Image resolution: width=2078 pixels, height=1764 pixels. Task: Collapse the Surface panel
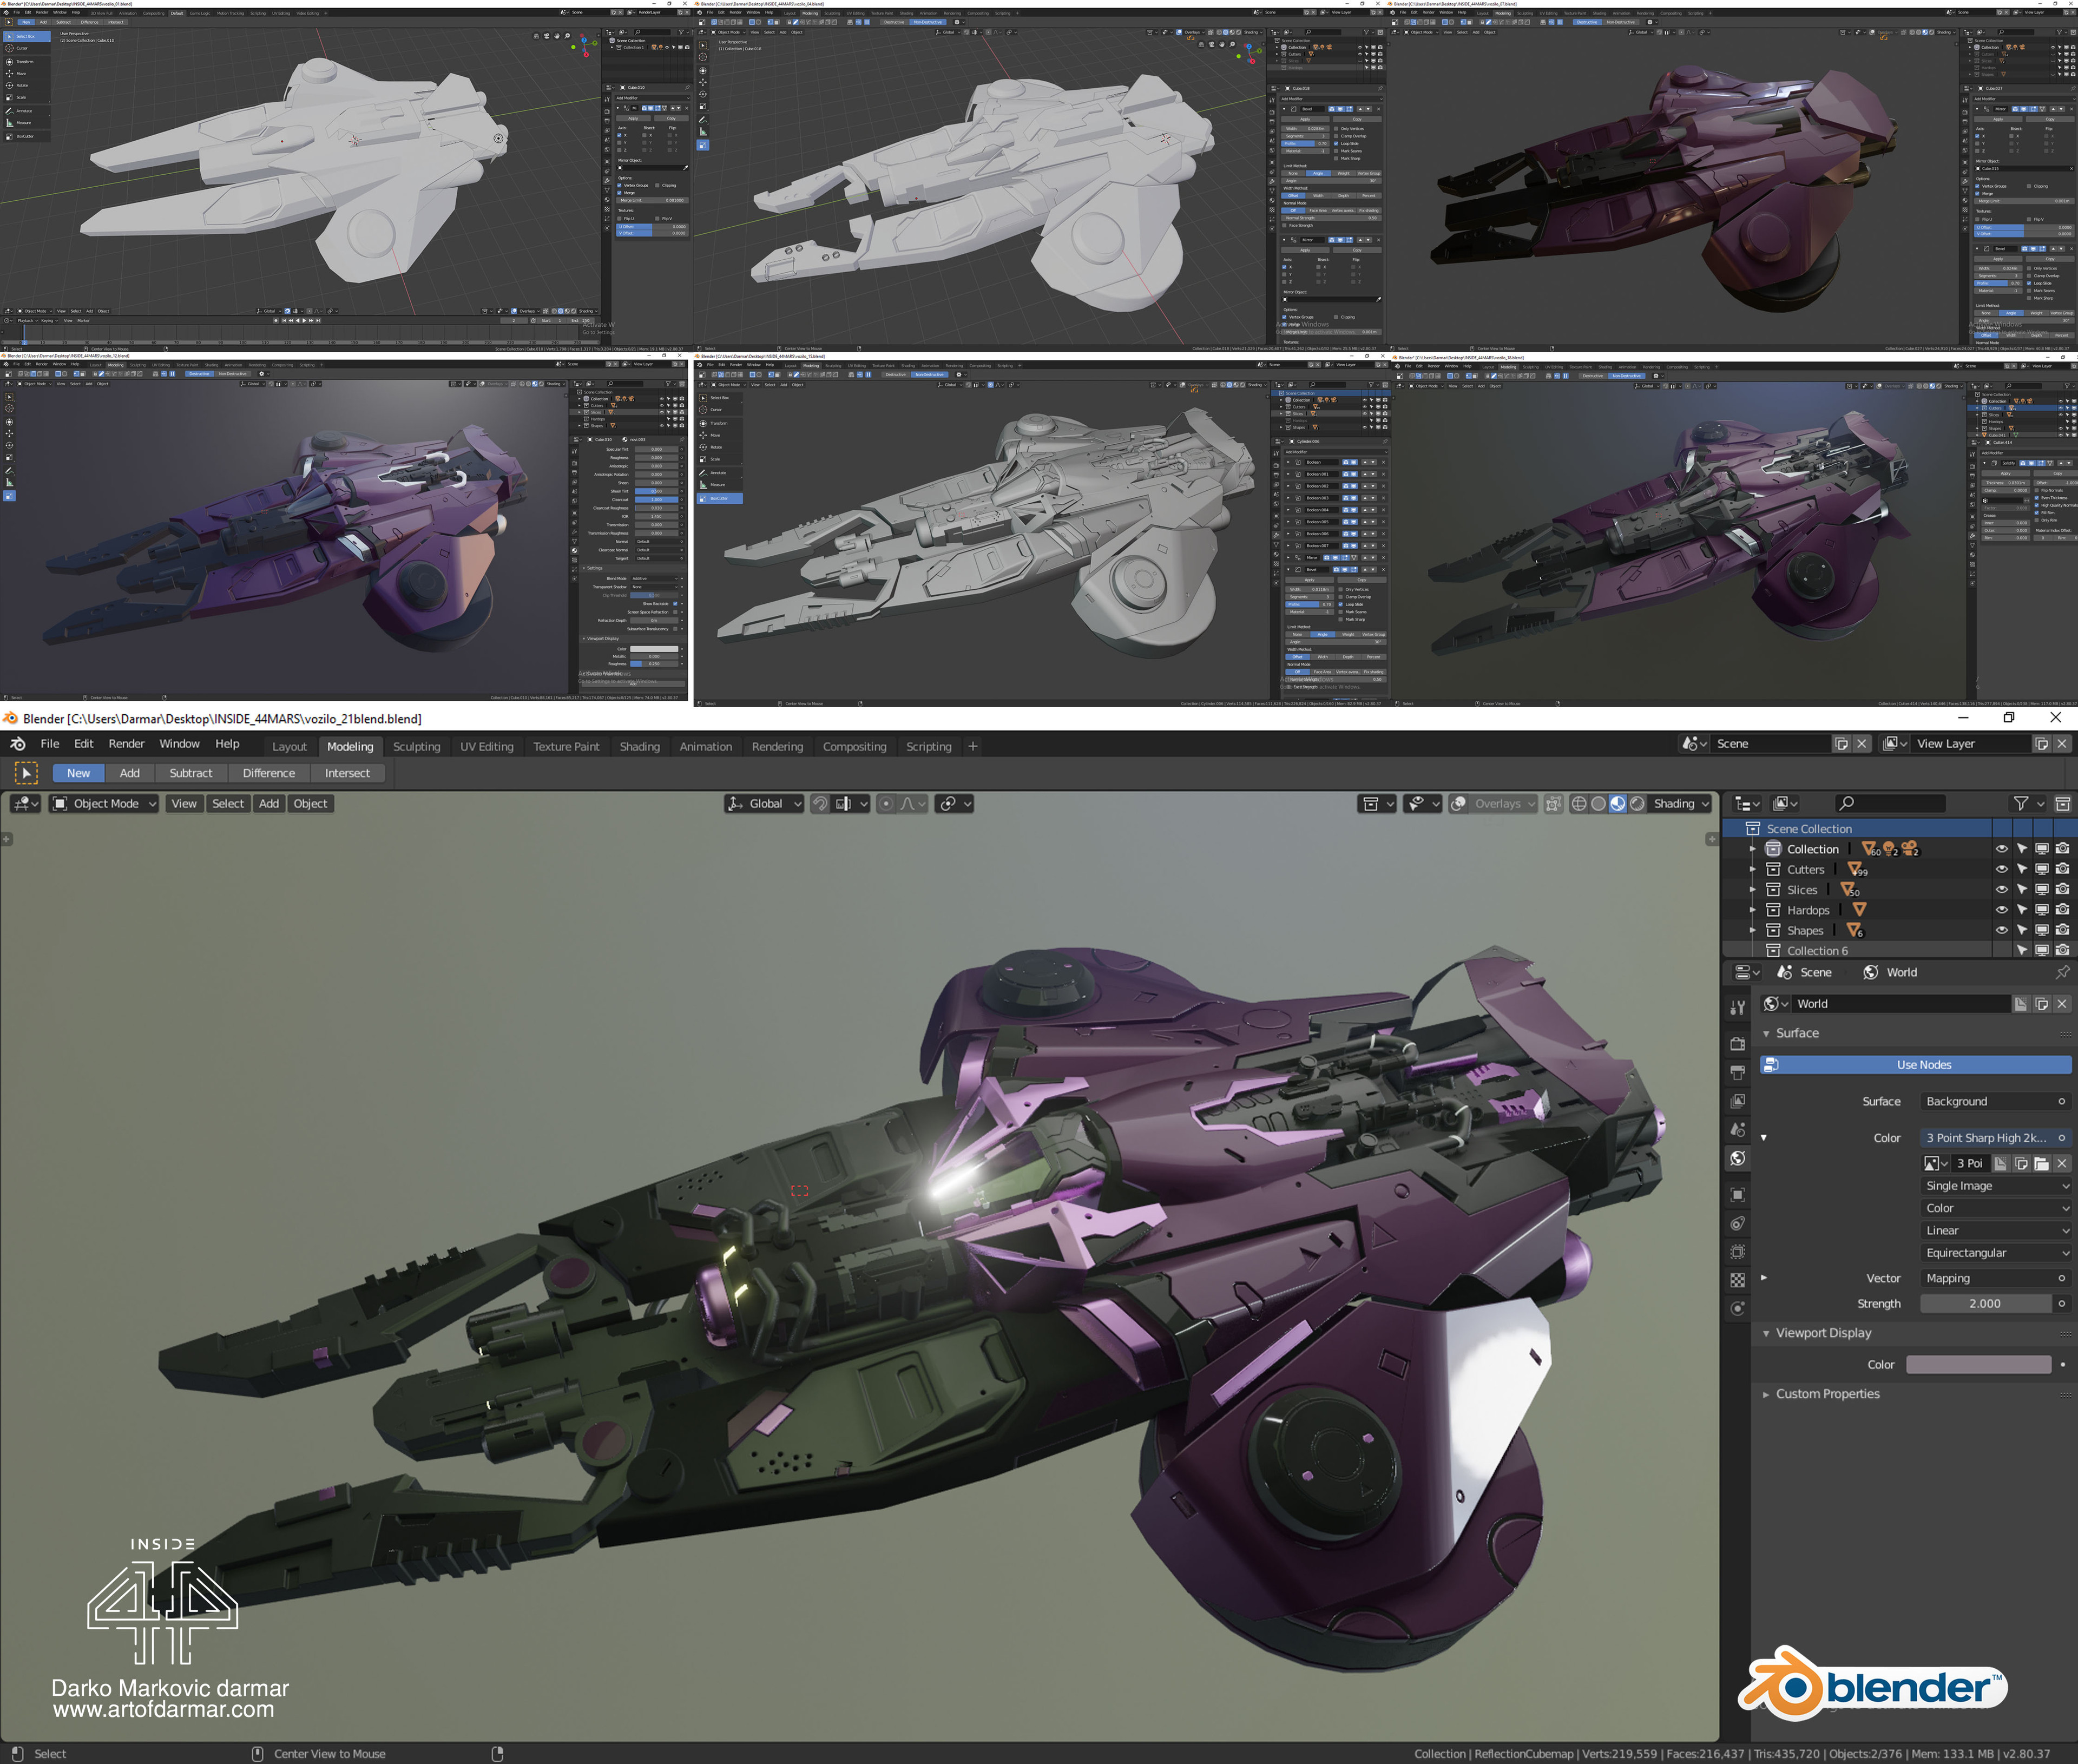pos(1766,1034)
